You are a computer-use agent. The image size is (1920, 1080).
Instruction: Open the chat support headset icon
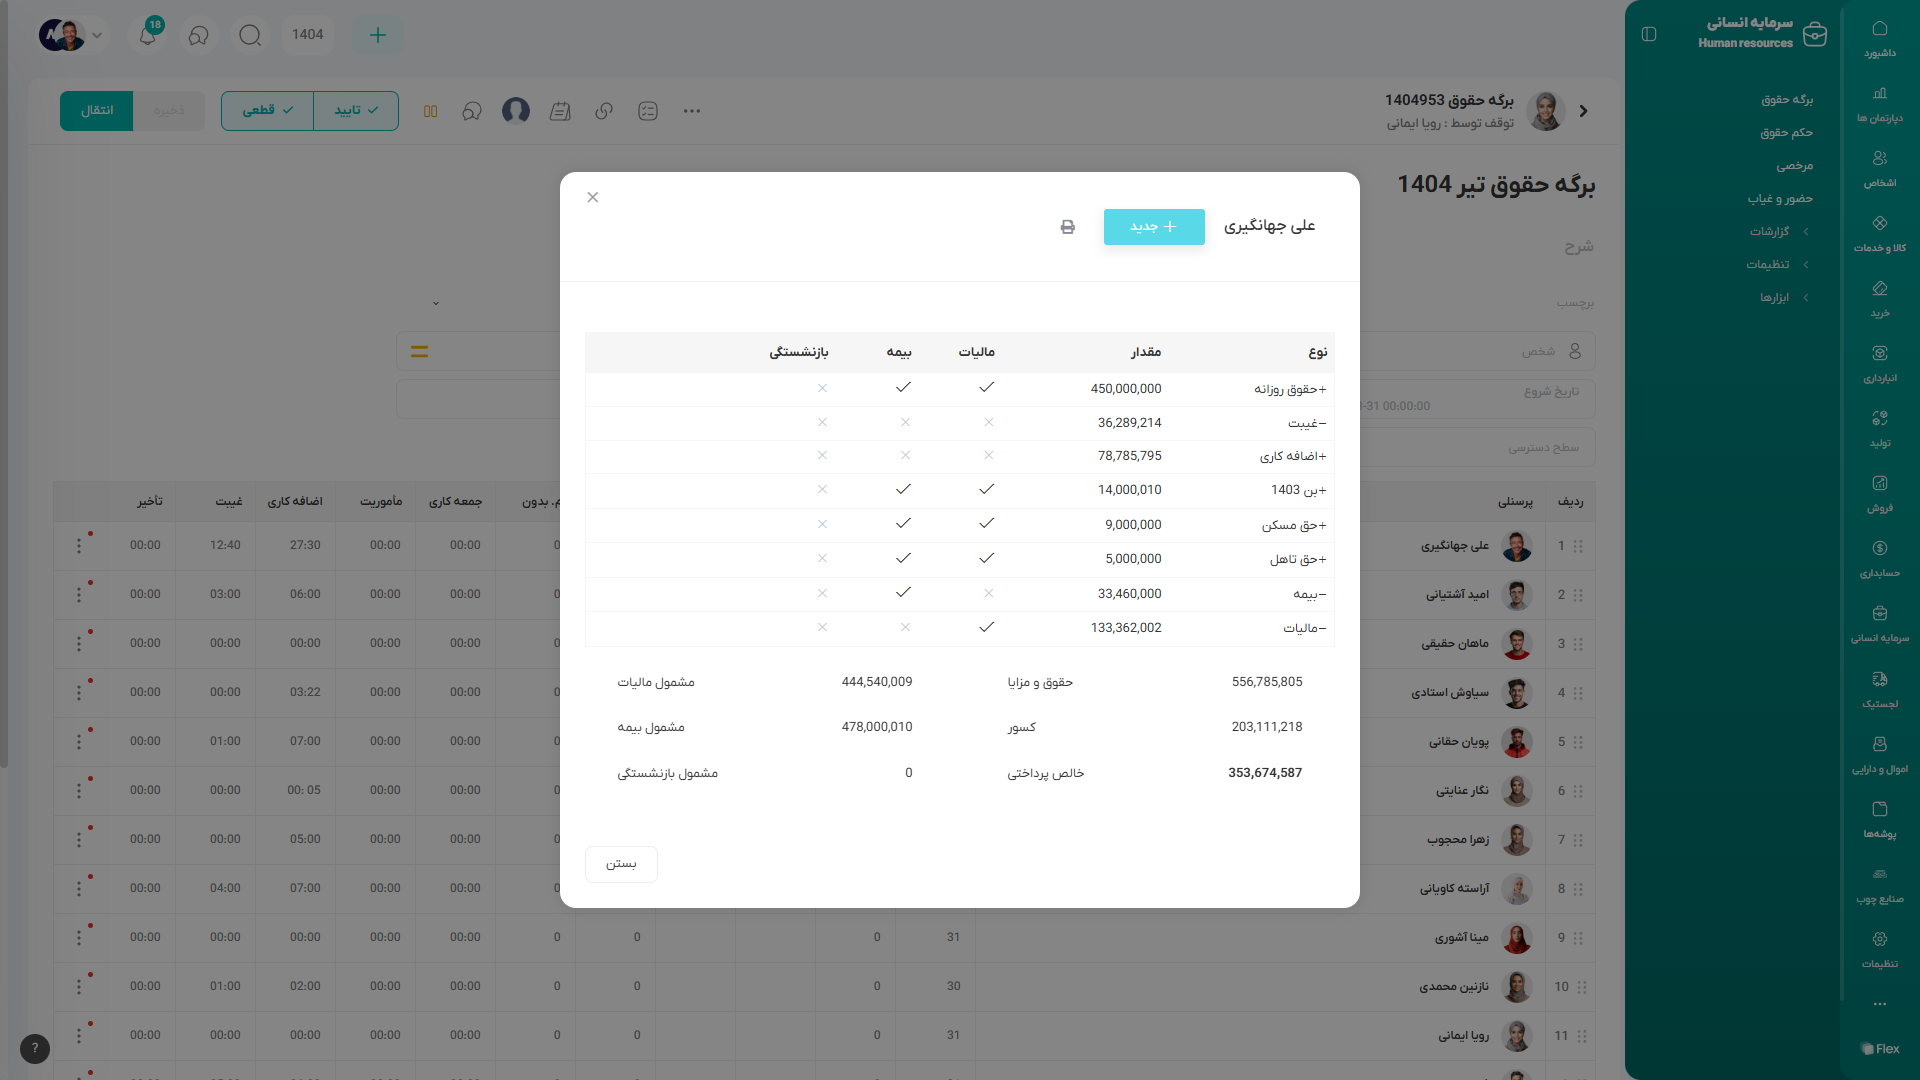(x=199, y=36)
